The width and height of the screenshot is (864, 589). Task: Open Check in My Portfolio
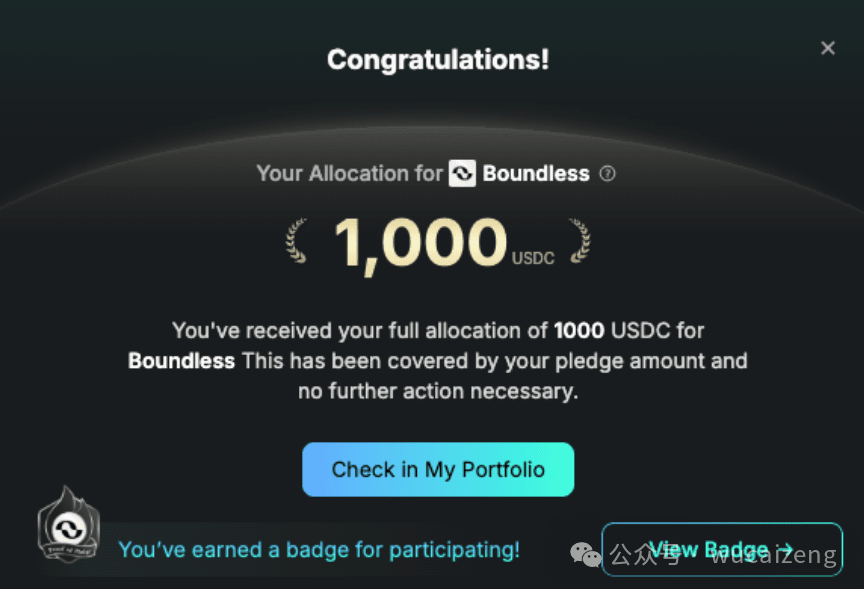[438, 469]
